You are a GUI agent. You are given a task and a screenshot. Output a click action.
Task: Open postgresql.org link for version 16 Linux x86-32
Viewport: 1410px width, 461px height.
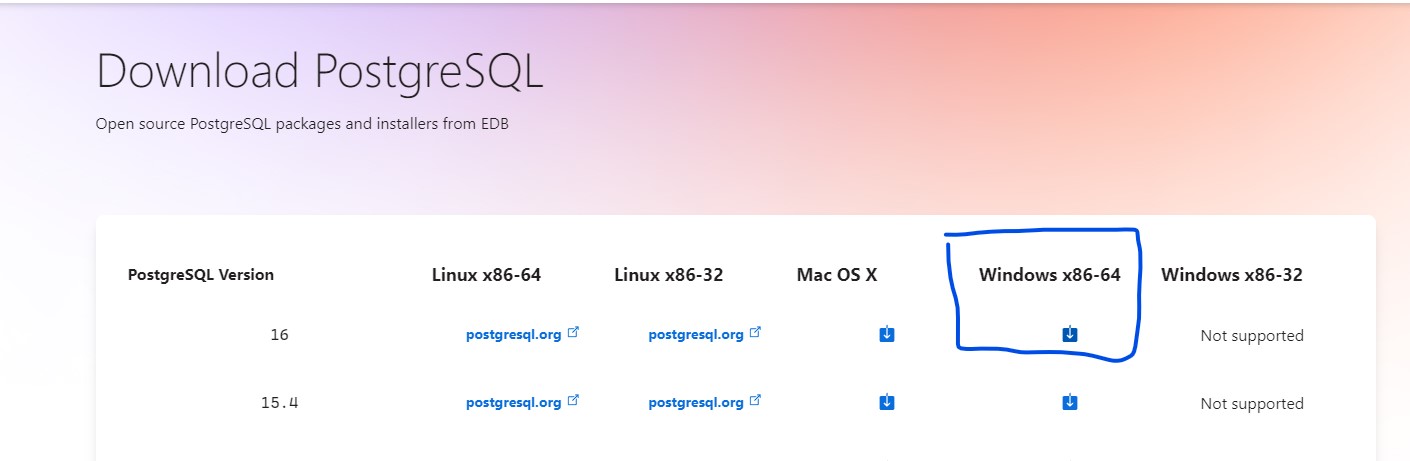(x=695, y=335)
